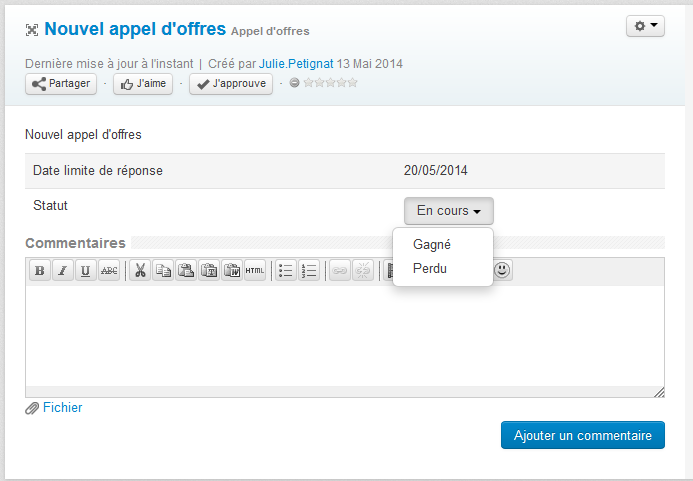This screenshot has width=693, height=481.
Task: Open the HTML source editor
Action: (255, 271)
